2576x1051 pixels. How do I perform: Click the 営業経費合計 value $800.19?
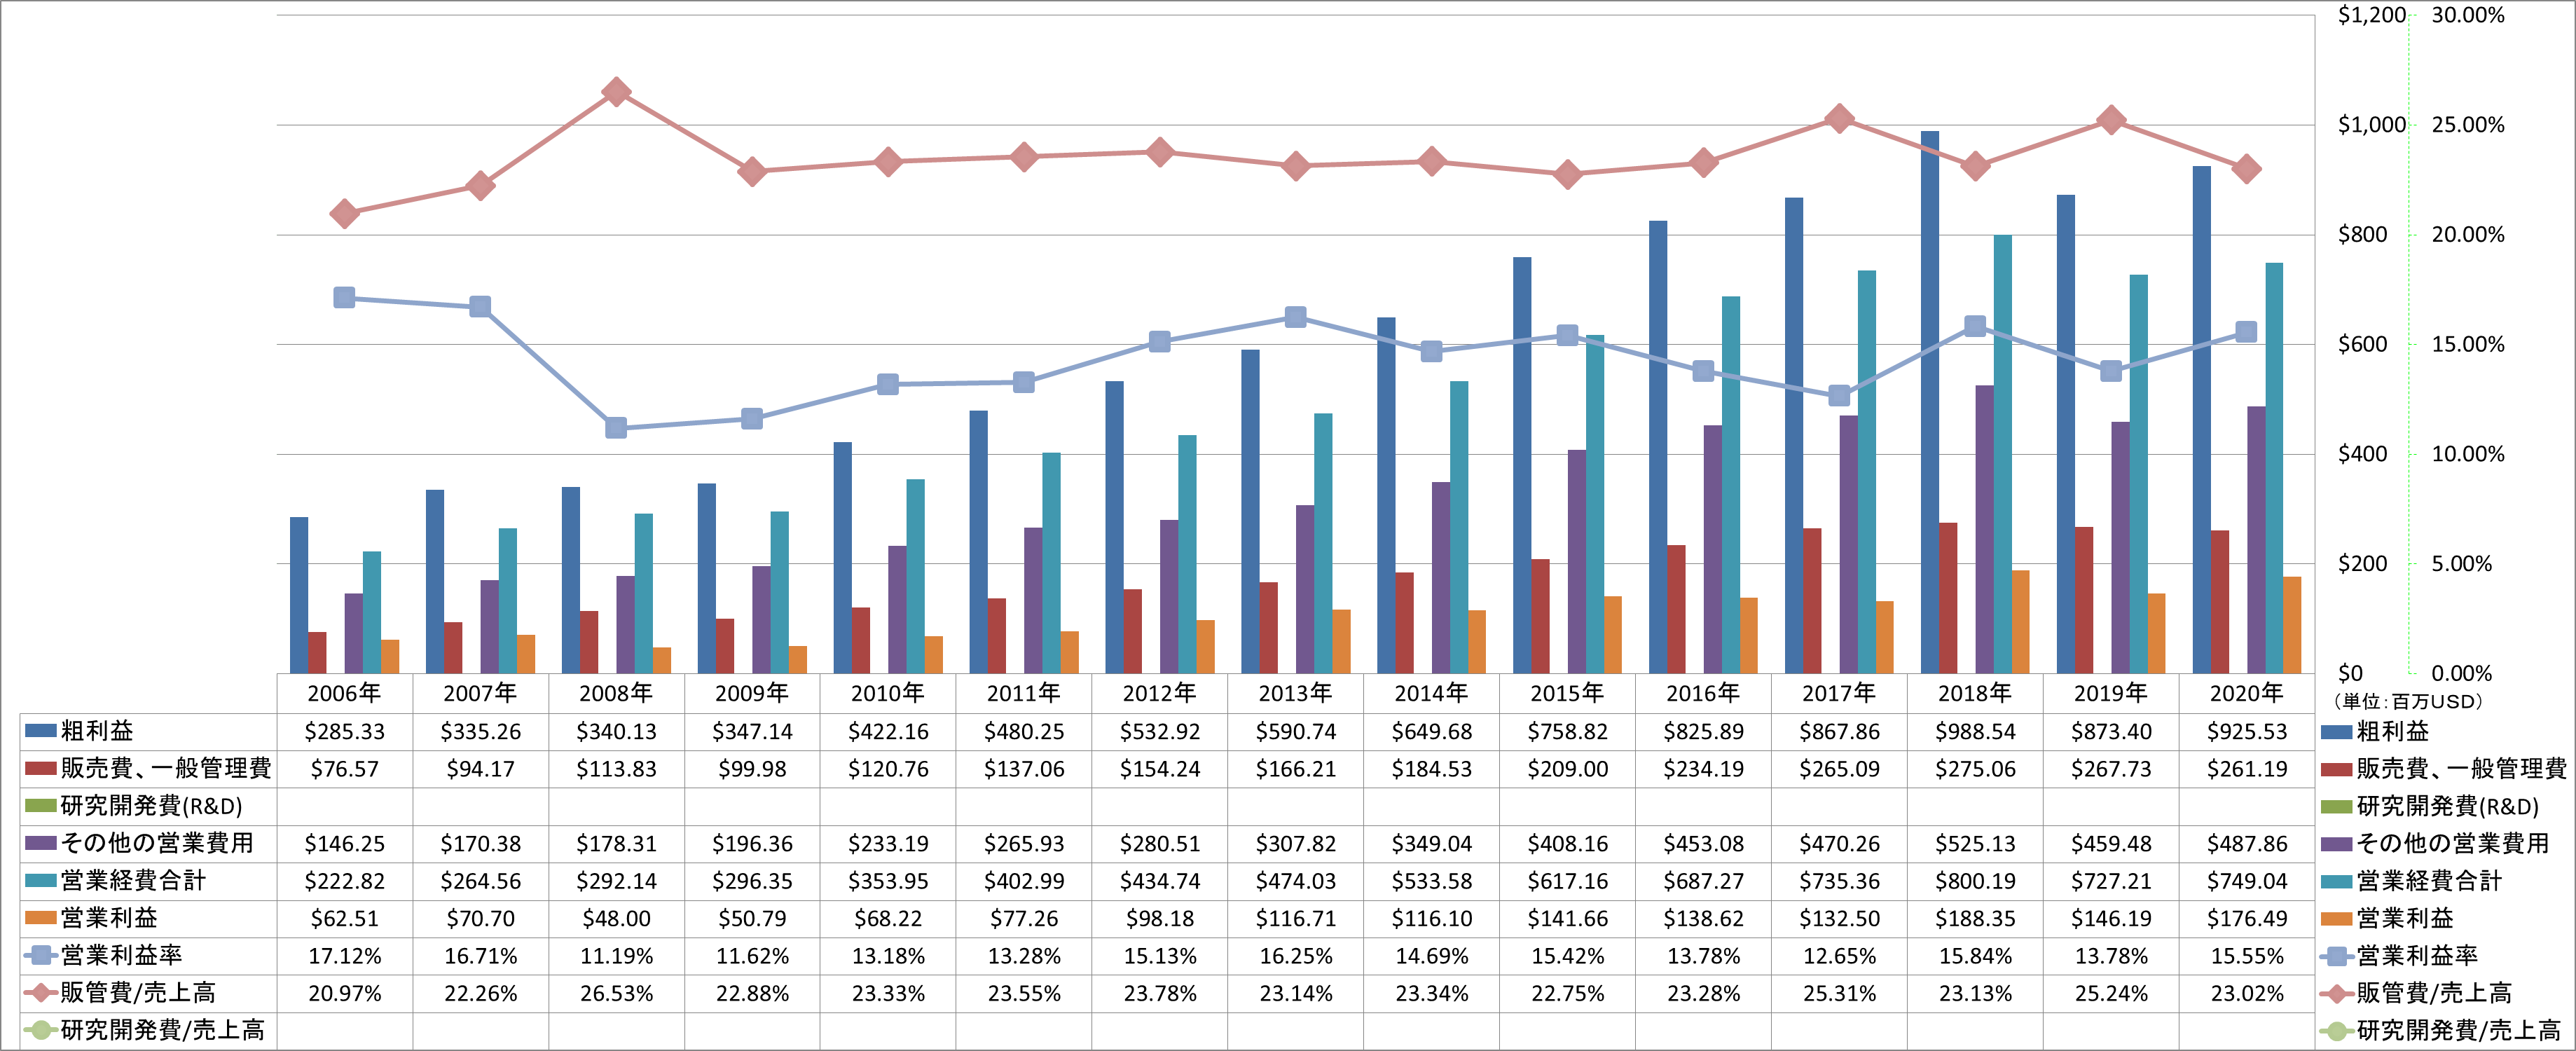(1975, 882)
